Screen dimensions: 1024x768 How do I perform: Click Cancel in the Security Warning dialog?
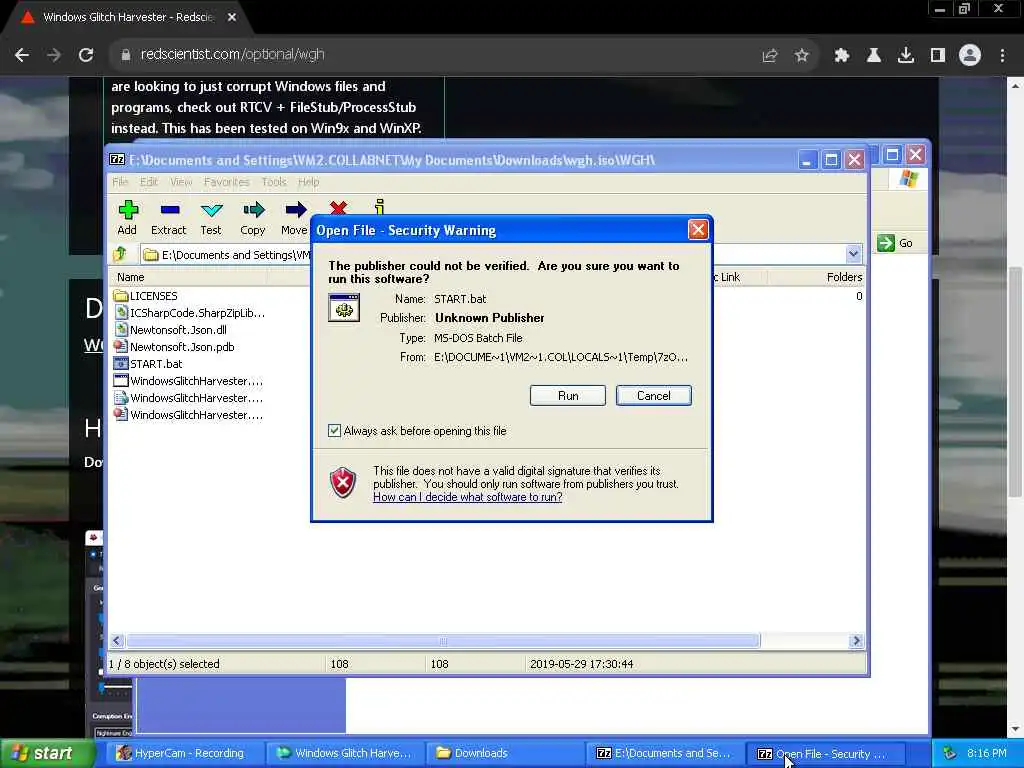pyautogui.click(x=653, y=396)
